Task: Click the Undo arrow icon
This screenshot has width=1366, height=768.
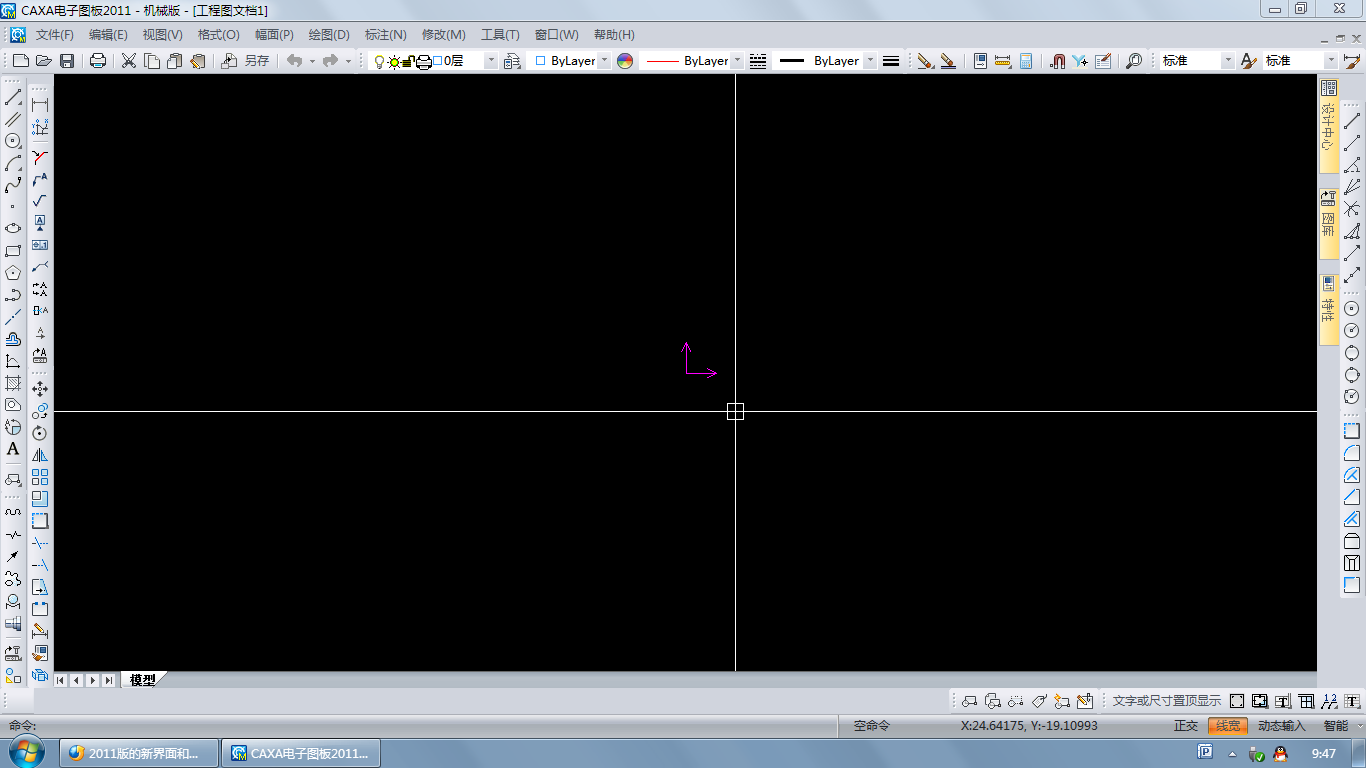Action: pos(294,61)
